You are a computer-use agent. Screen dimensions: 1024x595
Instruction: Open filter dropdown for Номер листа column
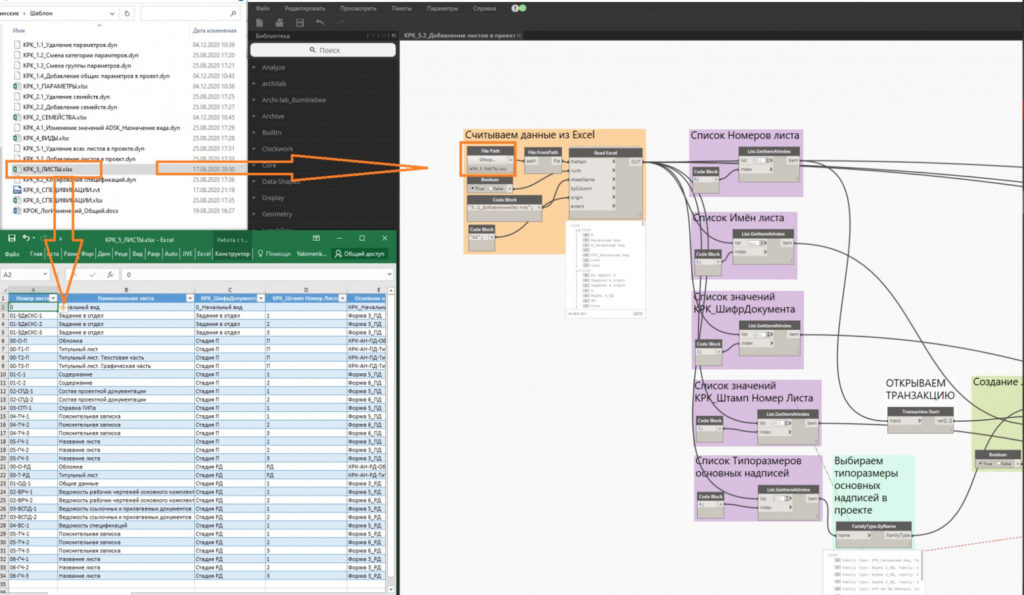[x=53, y=298]
